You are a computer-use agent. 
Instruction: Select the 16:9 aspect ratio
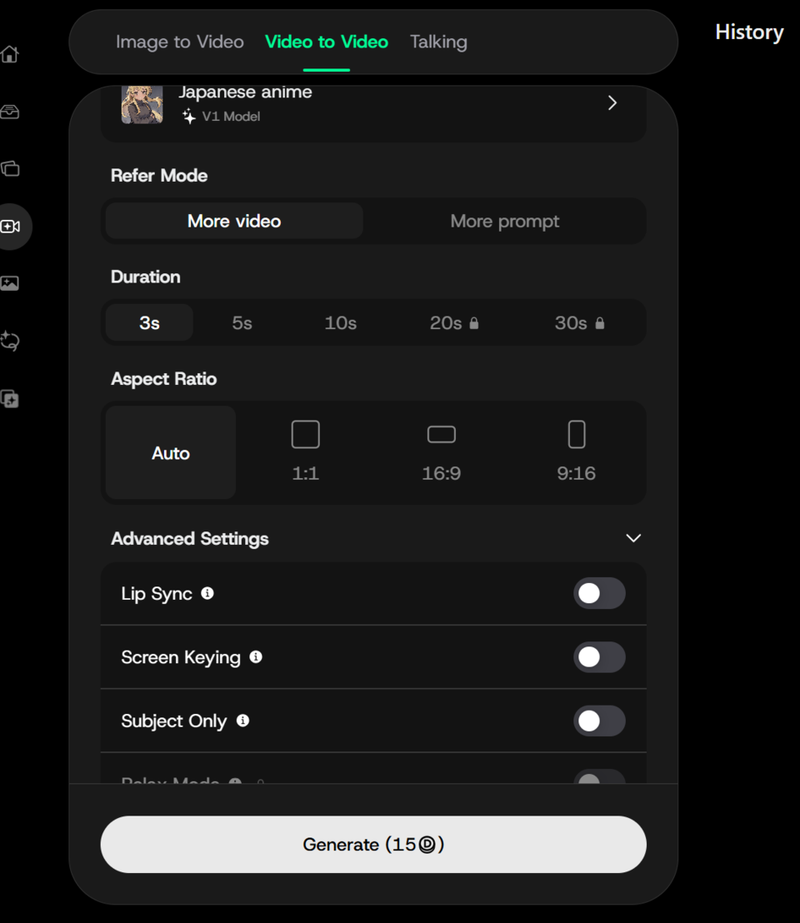pos(442,452)
